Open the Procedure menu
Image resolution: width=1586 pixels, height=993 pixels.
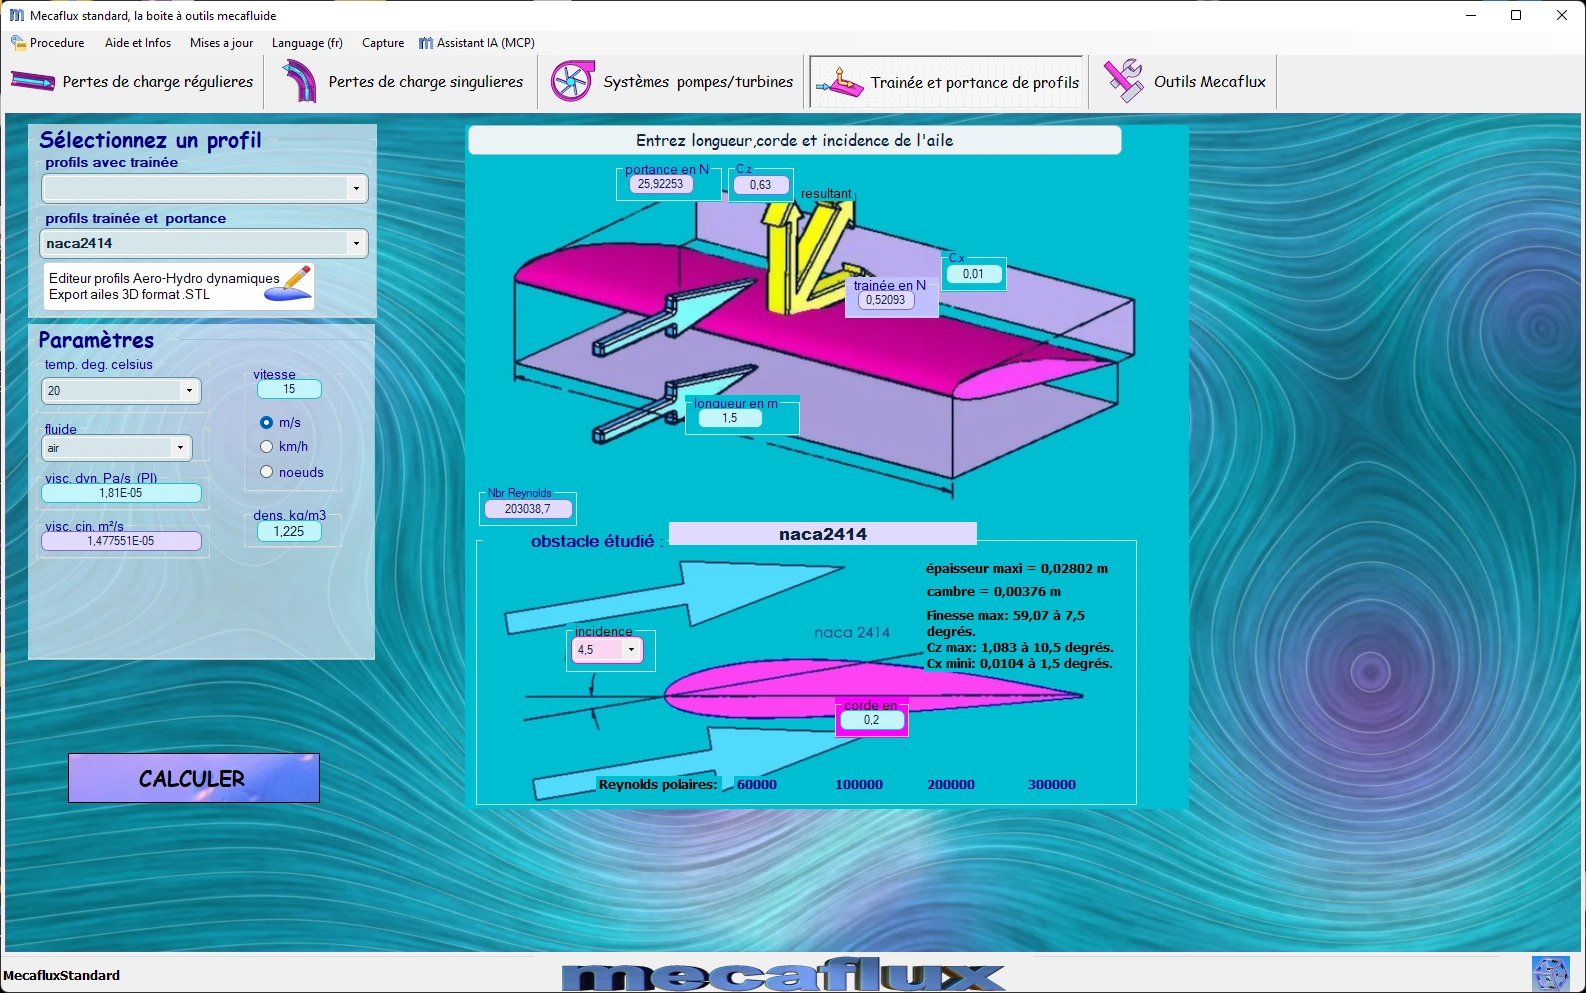[48, 43]
